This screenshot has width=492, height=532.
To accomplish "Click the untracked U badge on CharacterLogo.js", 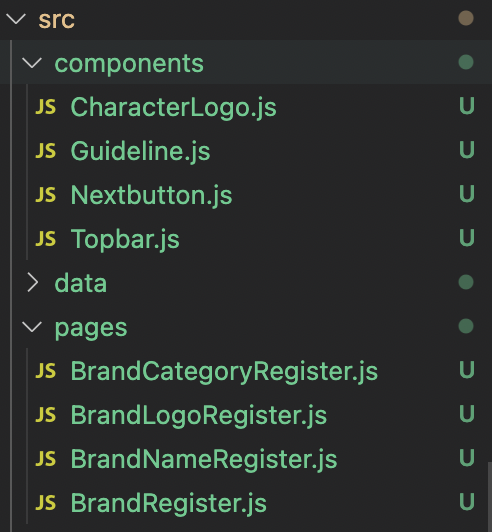I will coord(467,106).
